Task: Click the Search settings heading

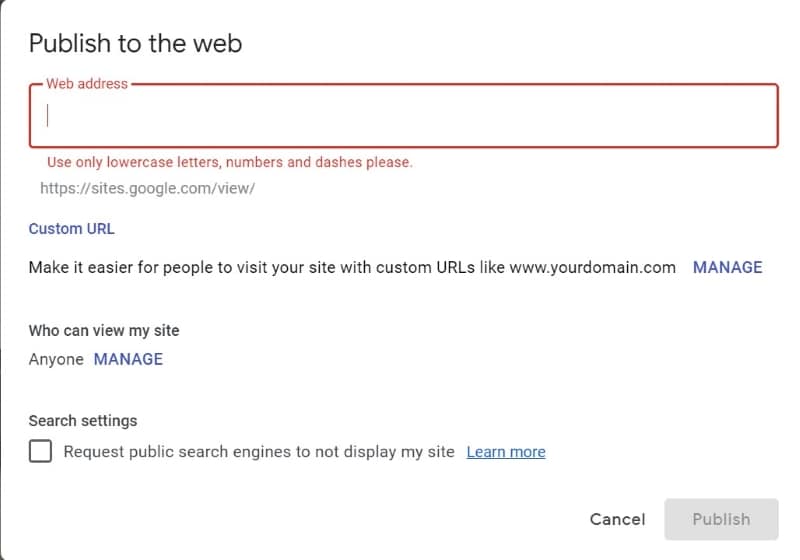Action: point(83,421)
